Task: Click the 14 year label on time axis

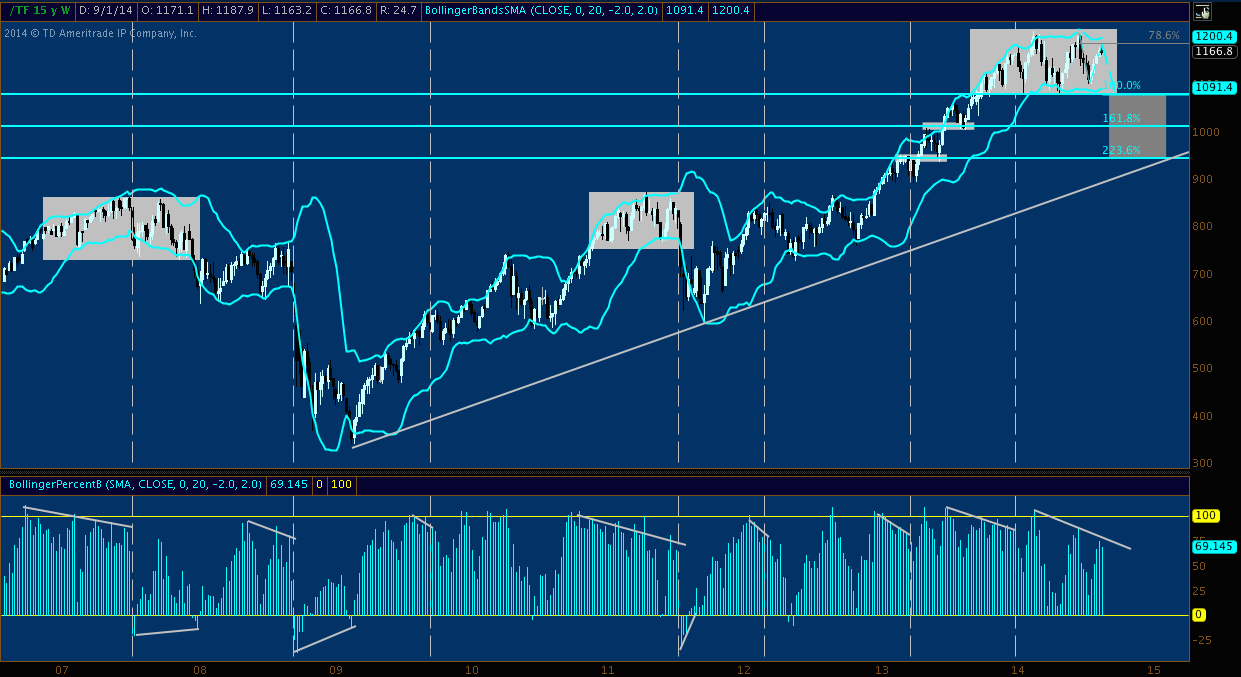Action: coord(1017,668)
